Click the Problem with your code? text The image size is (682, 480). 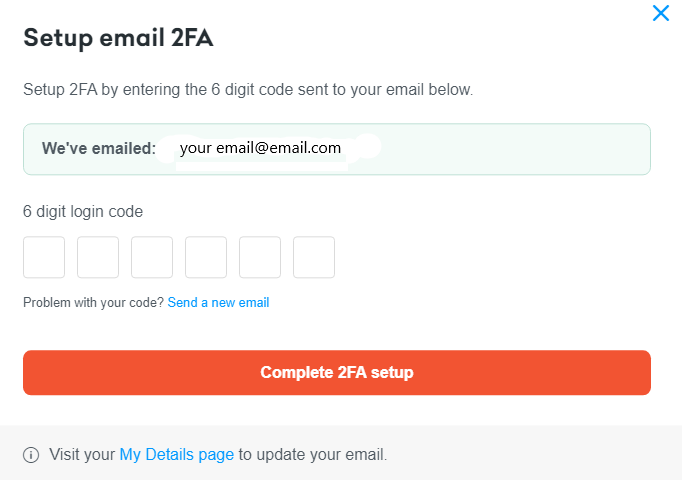click(93, 303)
